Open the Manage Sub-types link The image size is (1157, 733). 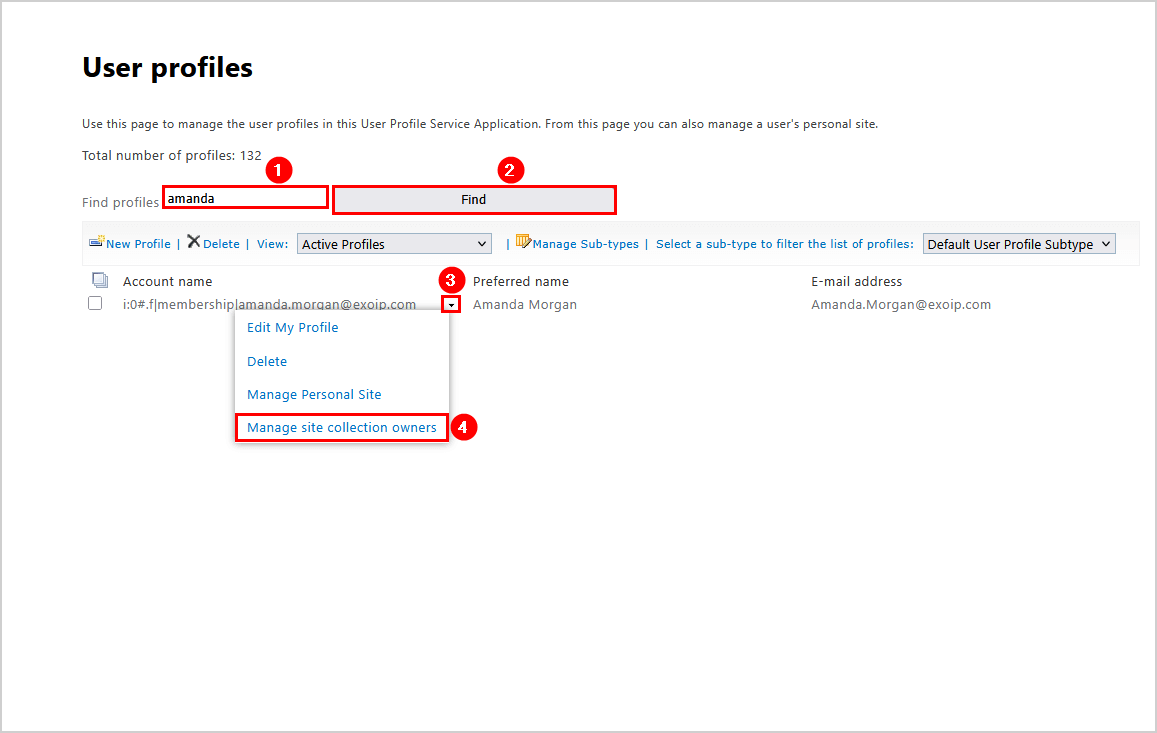(x=586, y=244)
